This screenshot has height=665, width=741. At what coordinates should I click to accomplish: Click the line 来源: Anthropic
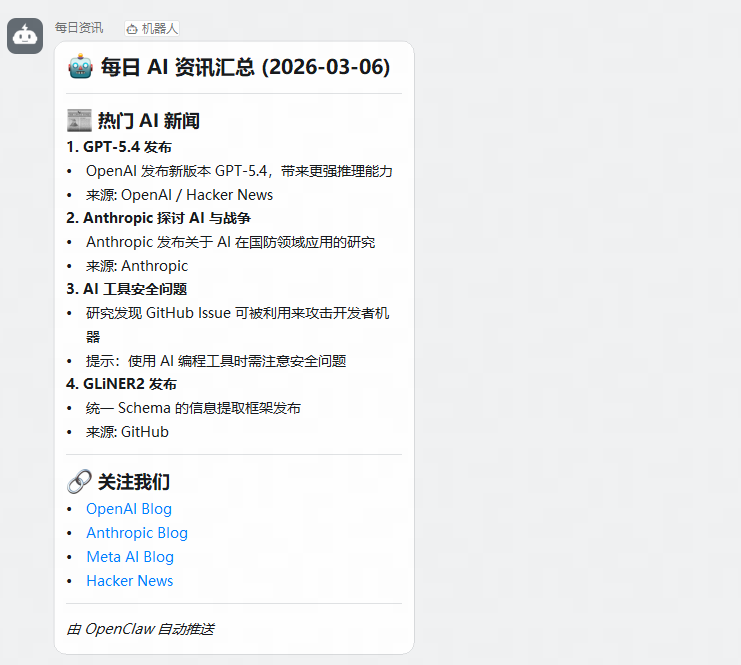pos(137,266)
